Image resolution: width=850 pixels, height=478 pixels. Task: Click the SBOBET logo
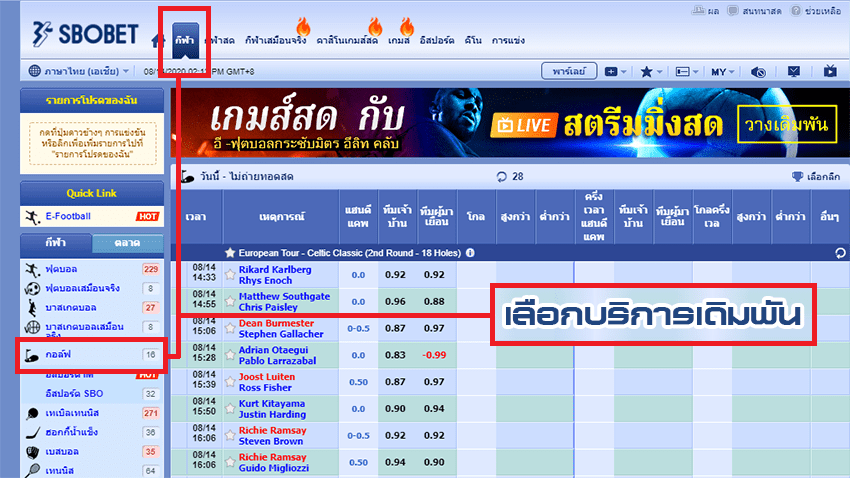85,34
